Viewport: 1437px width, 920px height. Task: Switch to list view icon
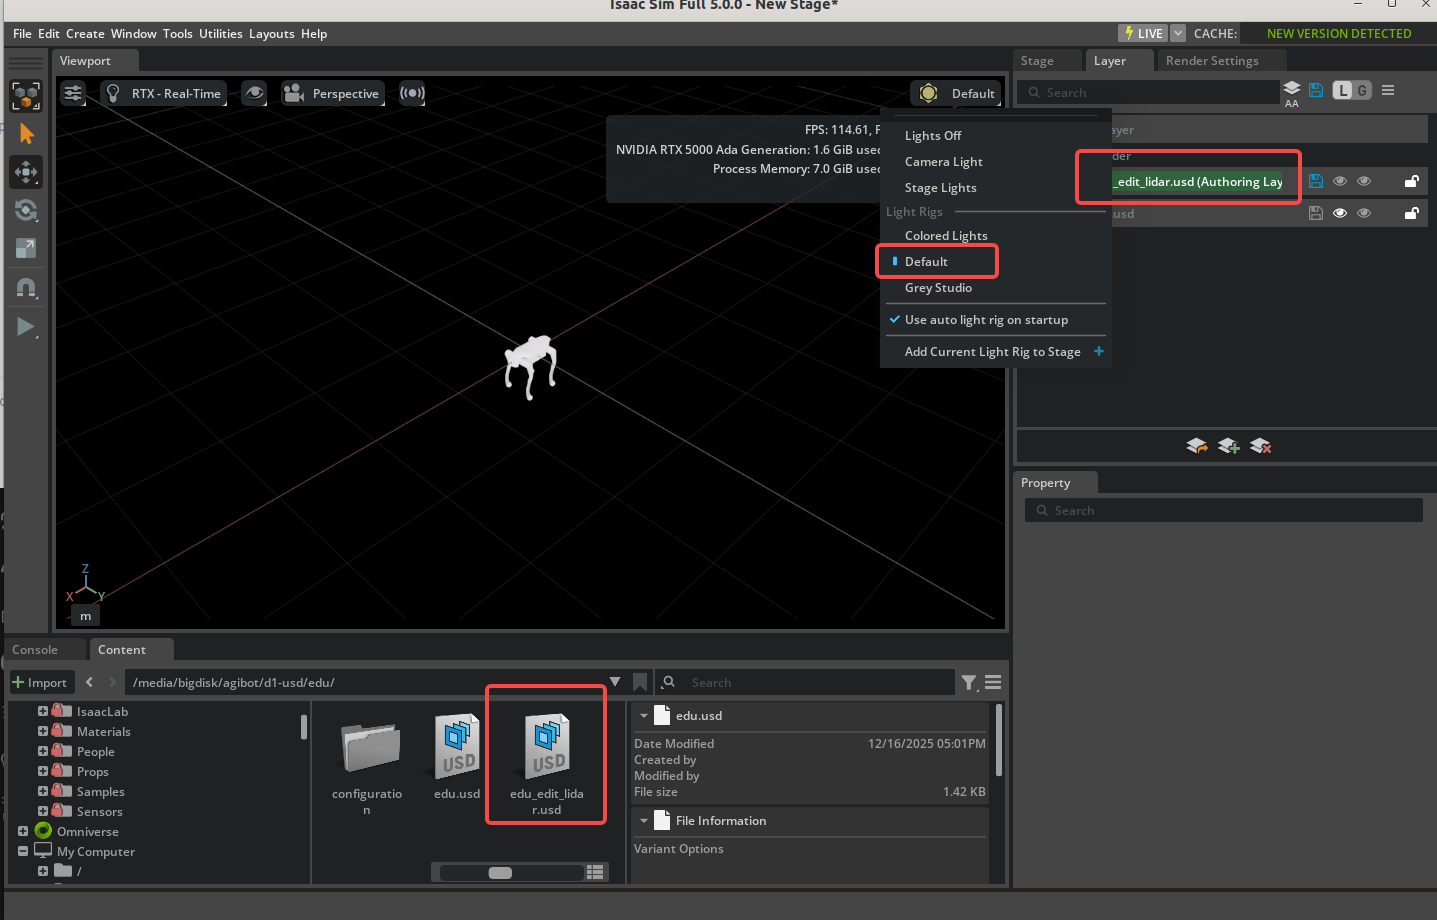pyautogui.click(x=596, y=872)
